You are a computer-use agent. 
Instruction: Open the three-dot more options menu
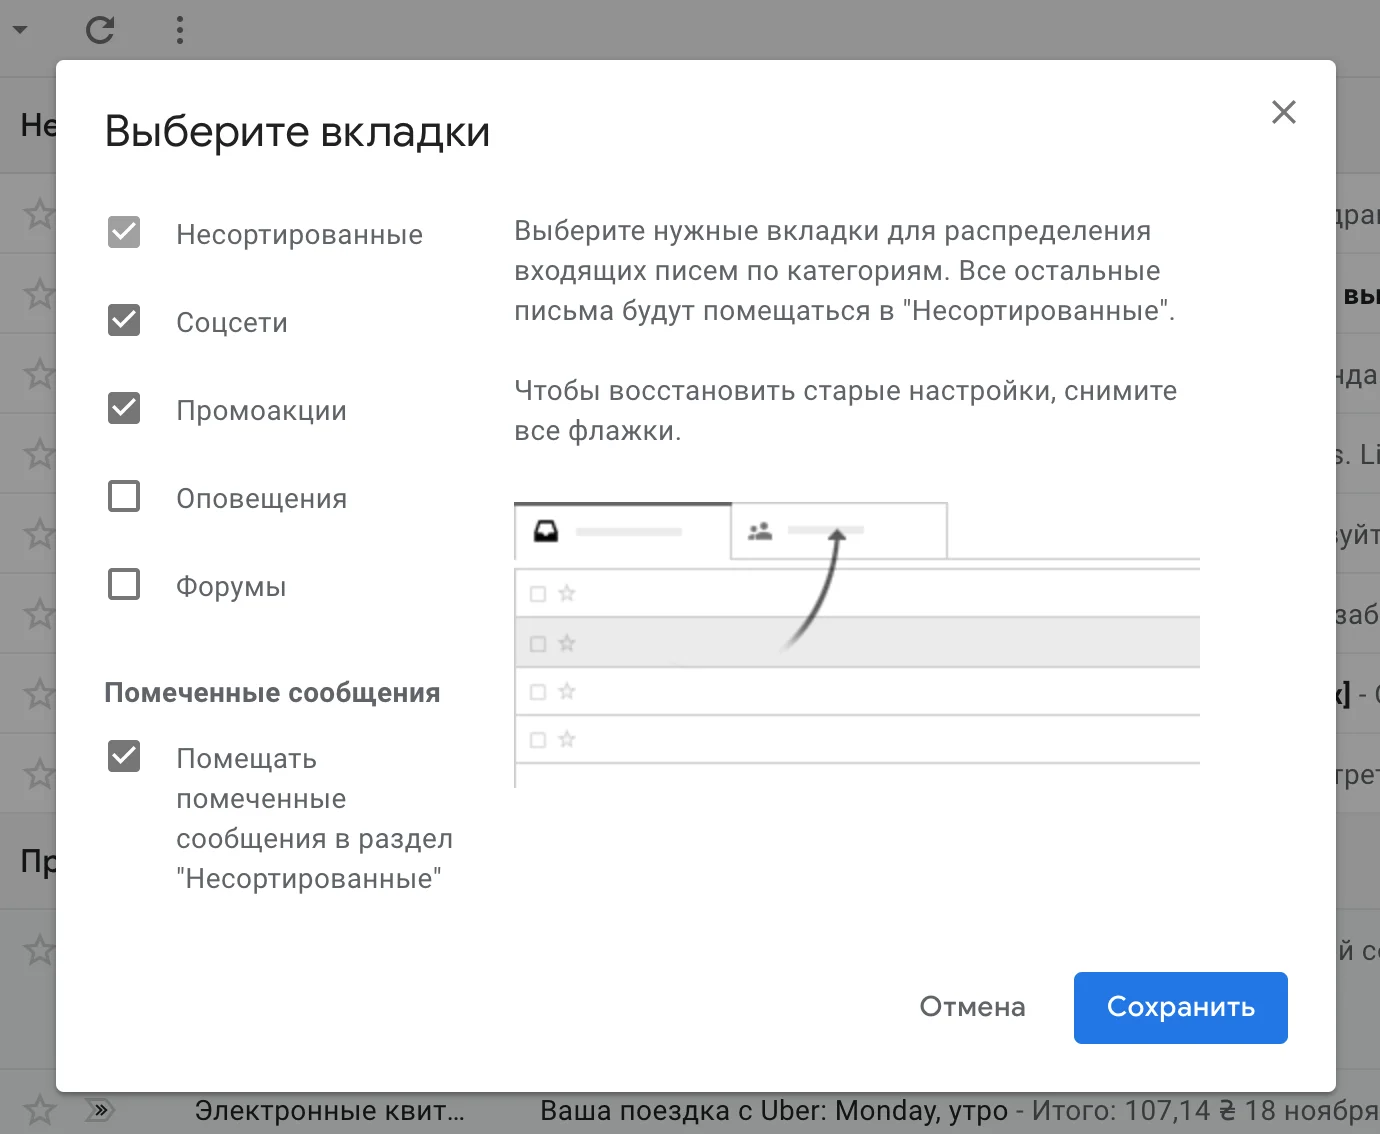(180, 30)
